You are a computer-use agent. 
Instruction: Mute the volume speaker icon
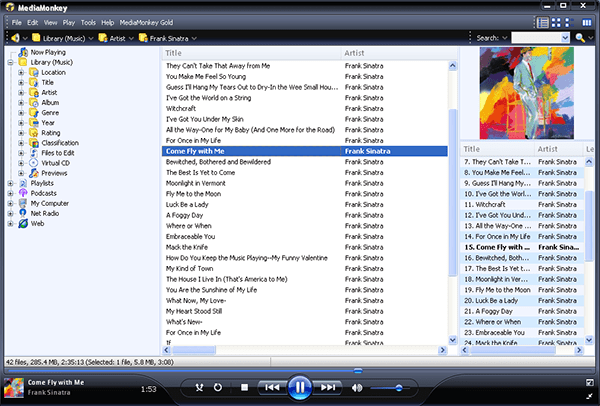(357, 388)
